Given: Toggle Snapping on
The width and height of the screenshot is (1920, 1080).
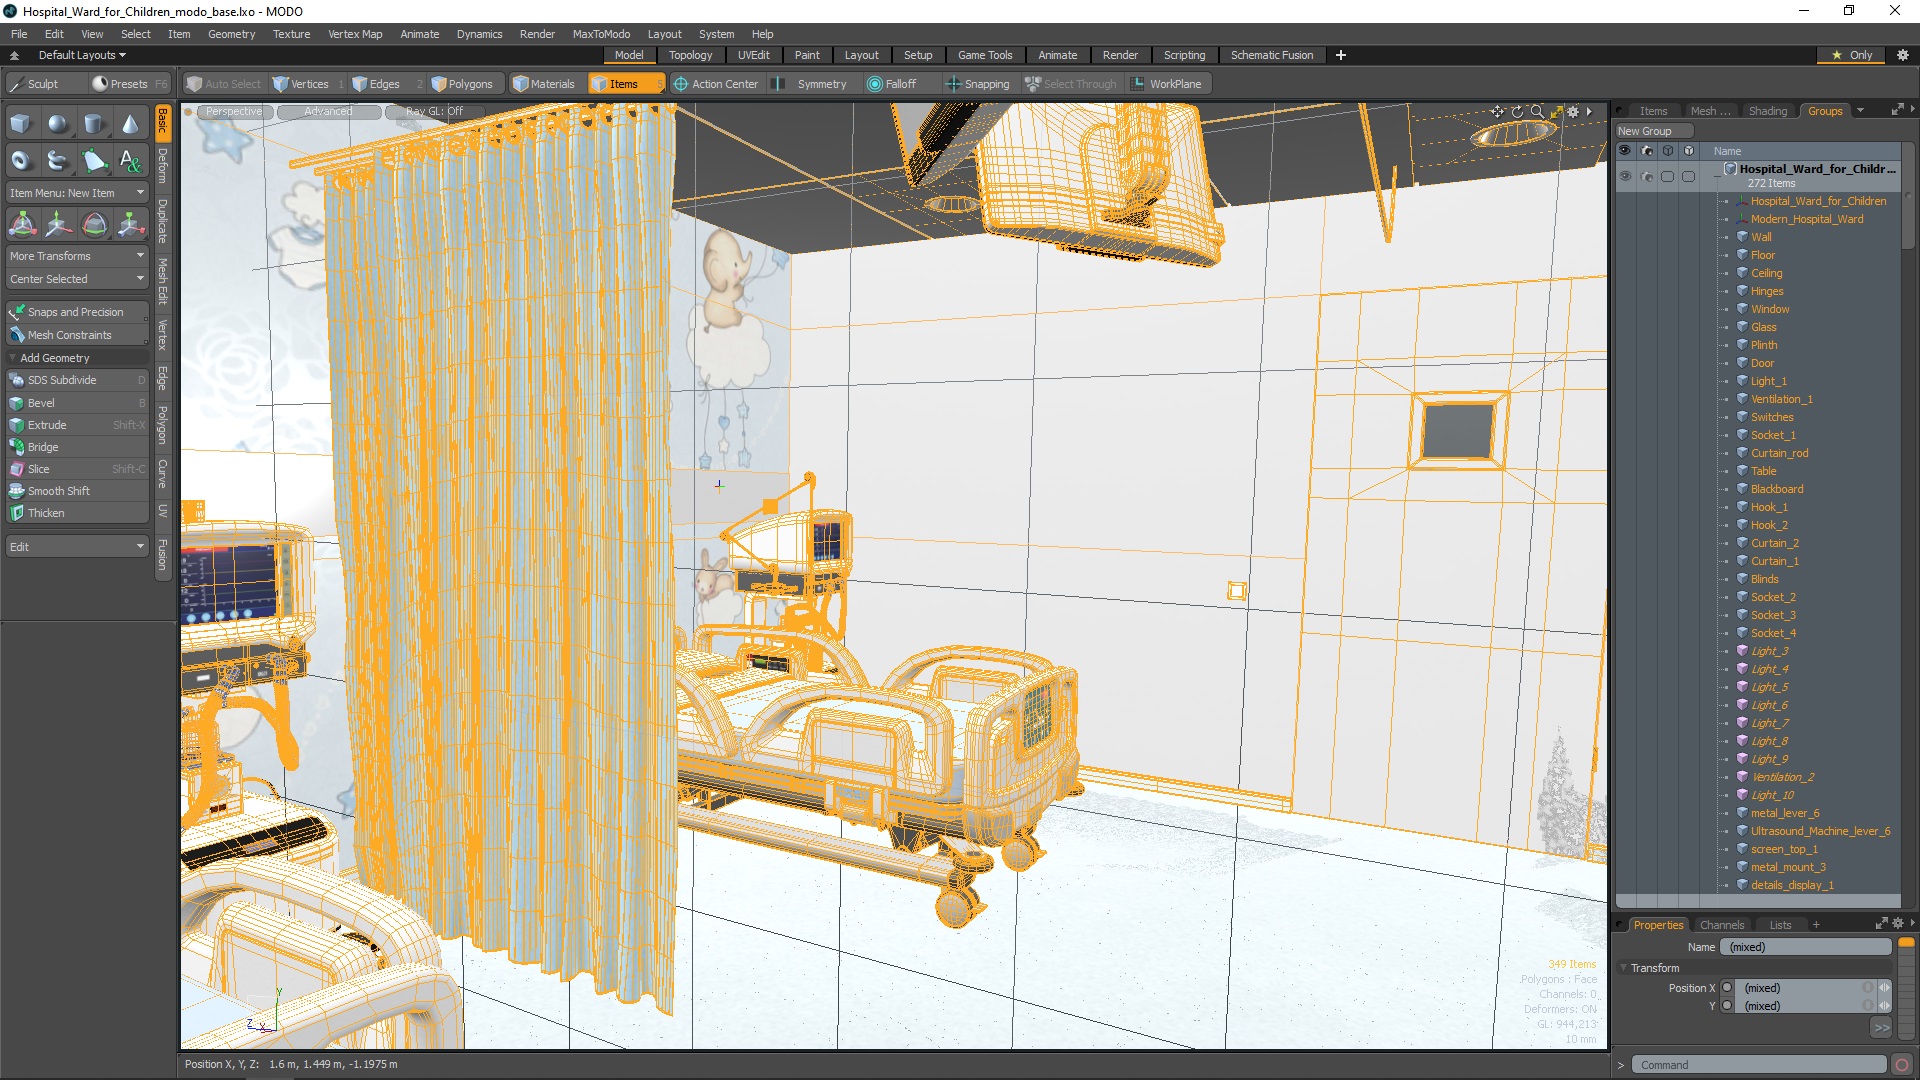Looking at the screenshot, I should tap(978, 84).
